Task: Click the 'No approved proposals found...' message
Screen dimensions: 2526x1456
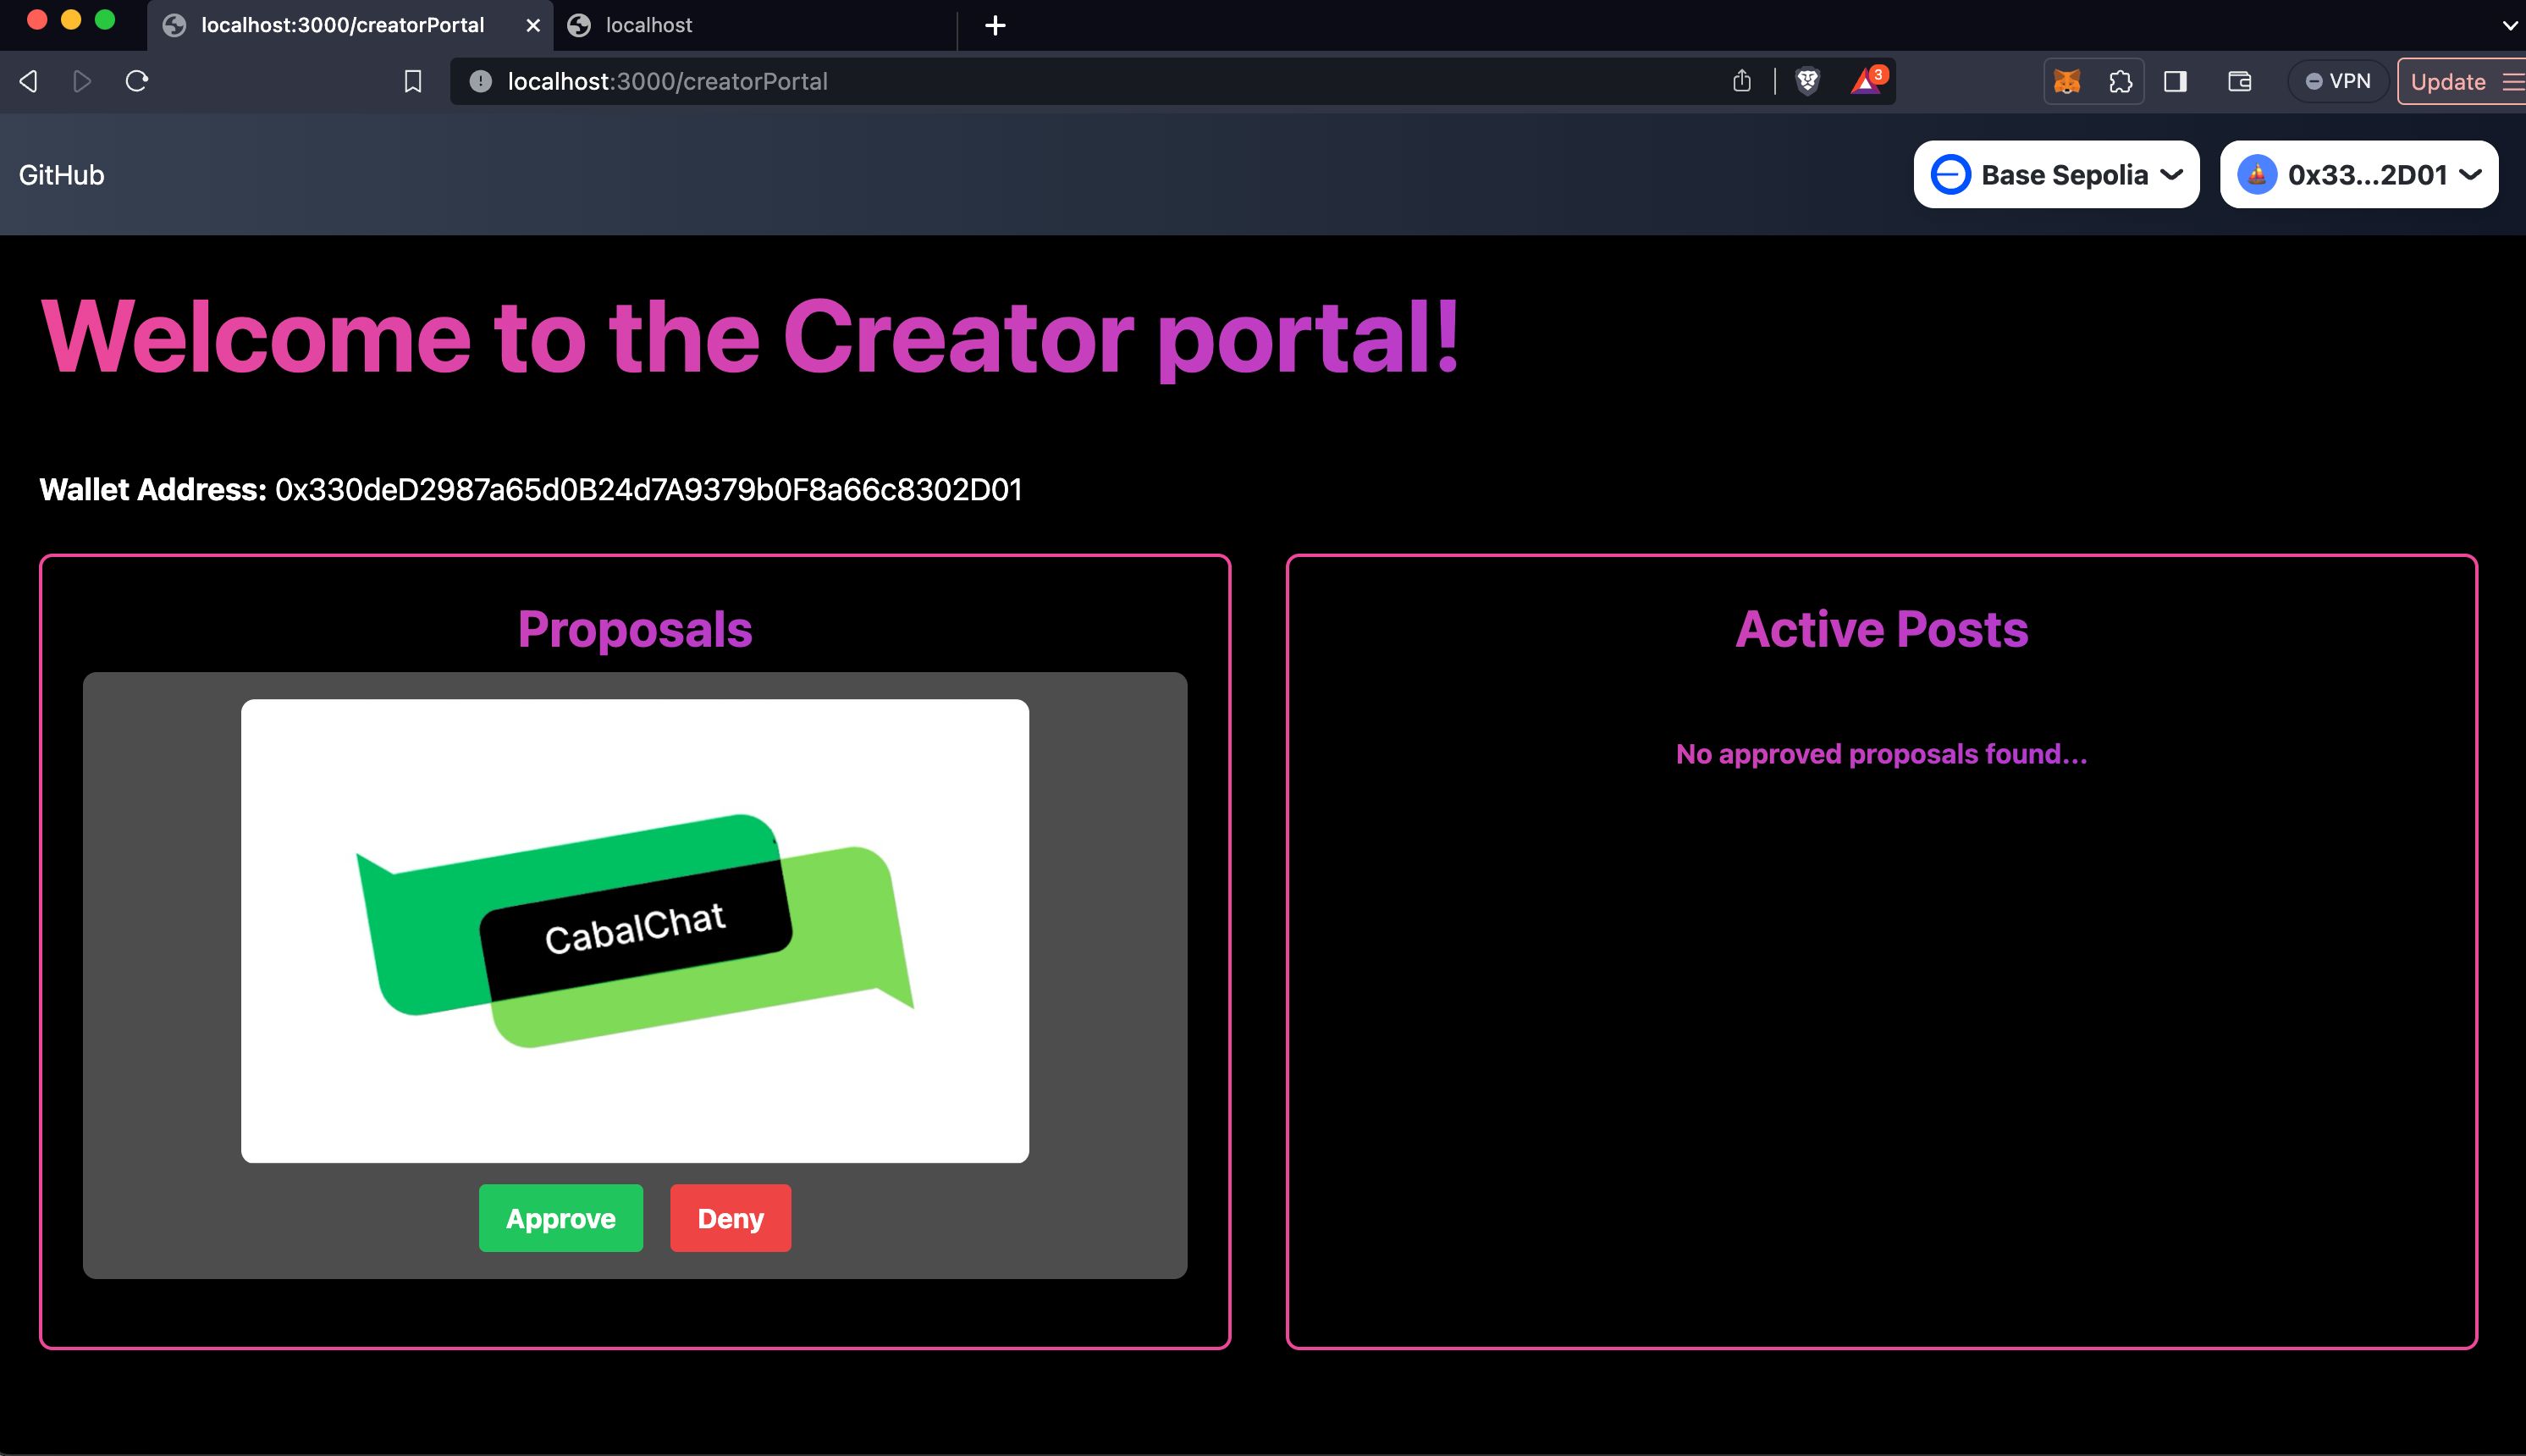Action: coord(1882,754)
